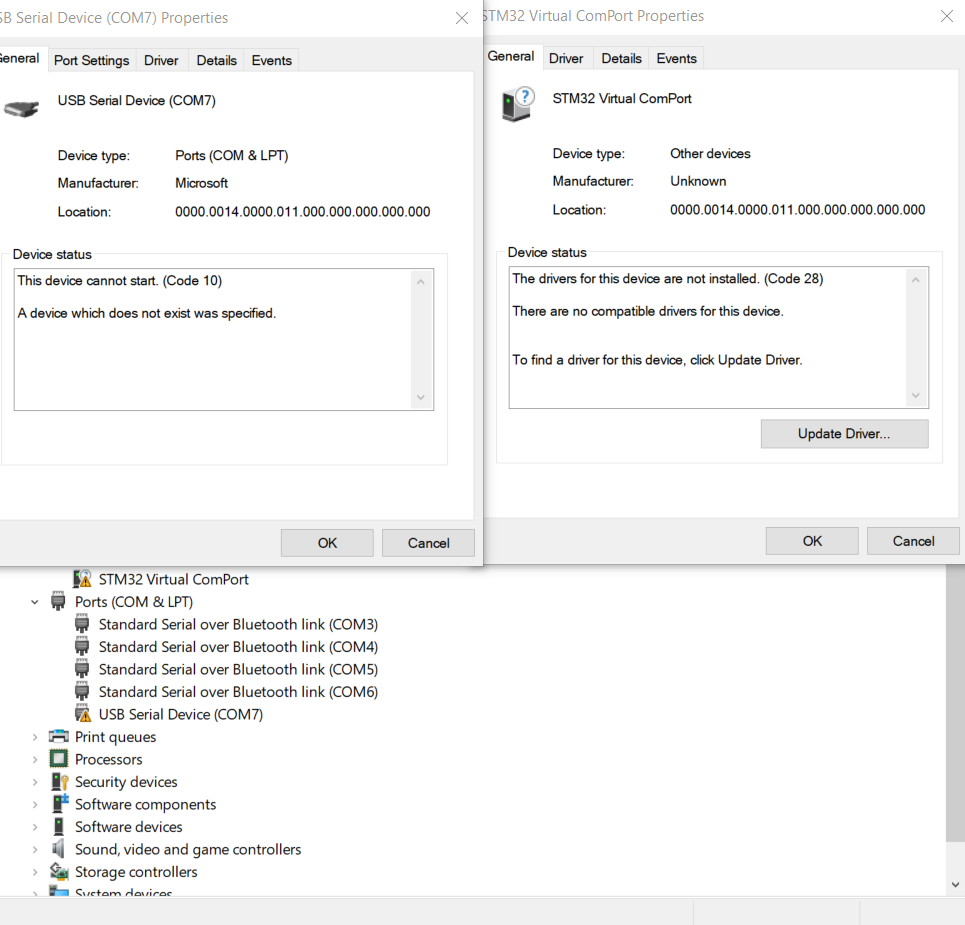
Task: Collapse the Ports (COM & LPT) category
Action: [x=34, y=602]
